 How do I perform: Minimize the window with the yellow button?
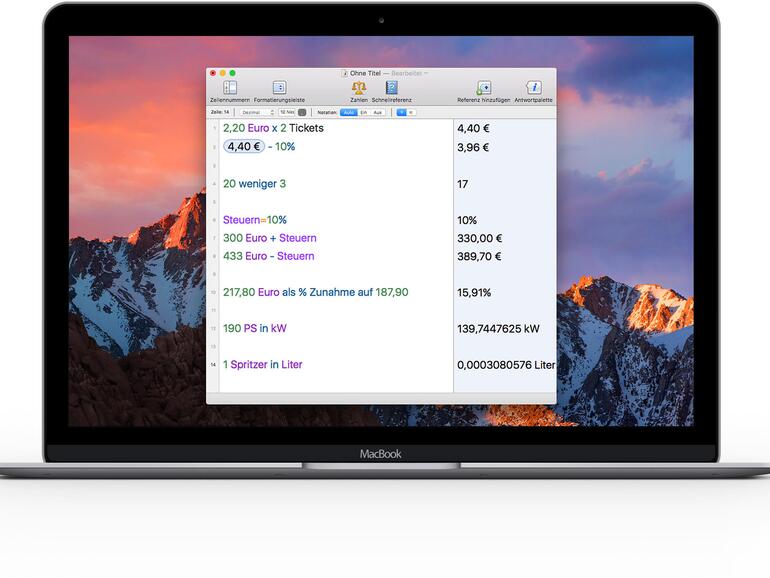tap(222, 73)
